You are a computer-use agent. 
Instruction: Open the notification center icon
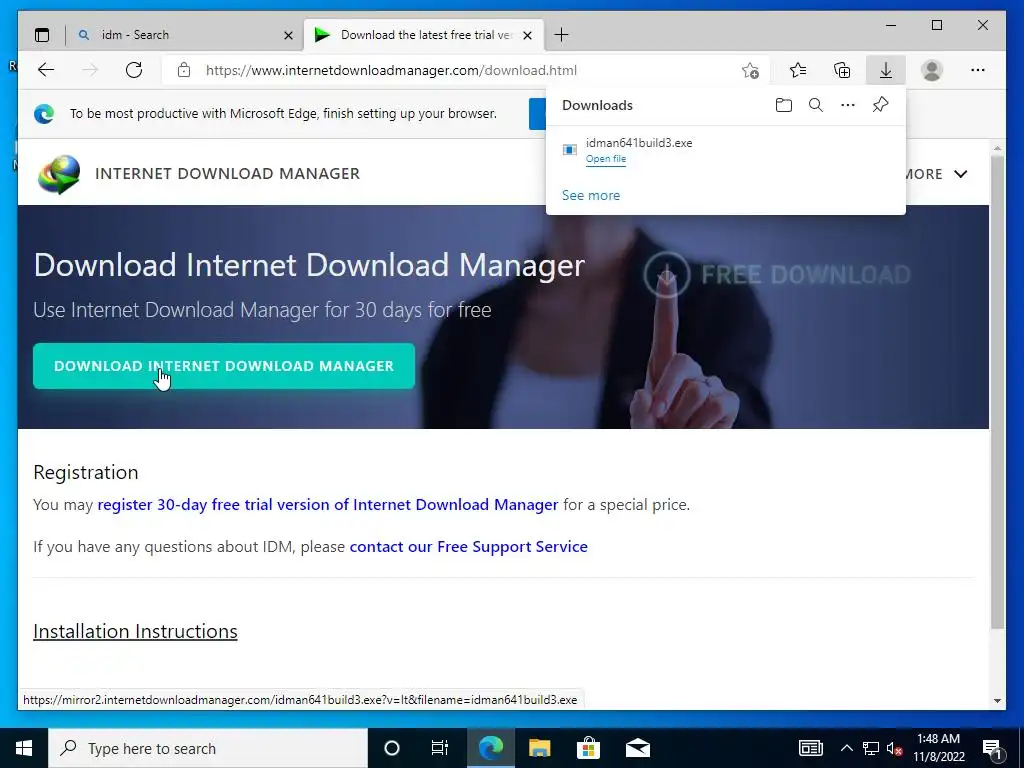tap(993, 748)
